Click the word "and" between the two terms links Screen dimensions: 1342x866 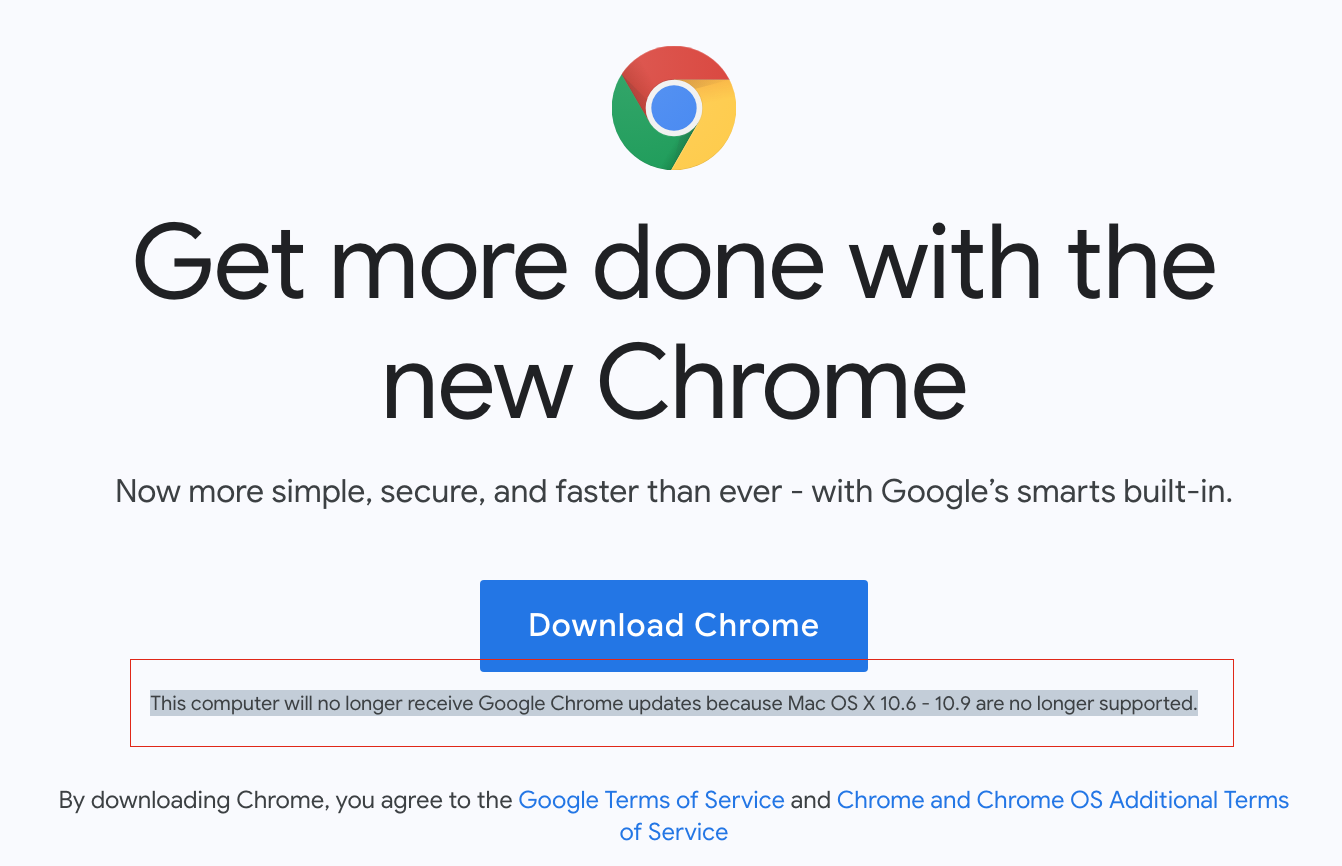(810, 800)
